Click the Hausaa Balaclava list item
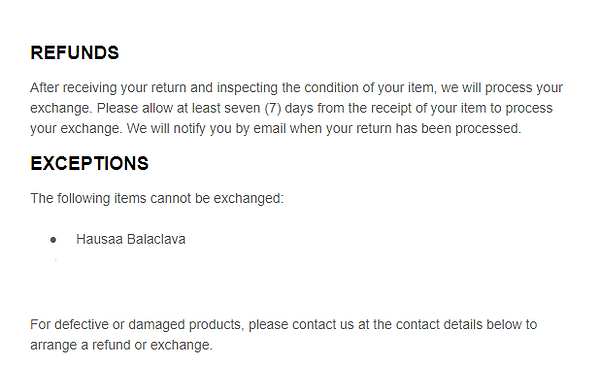The height and width of the screenshot is (366, 600). [131, 239]
